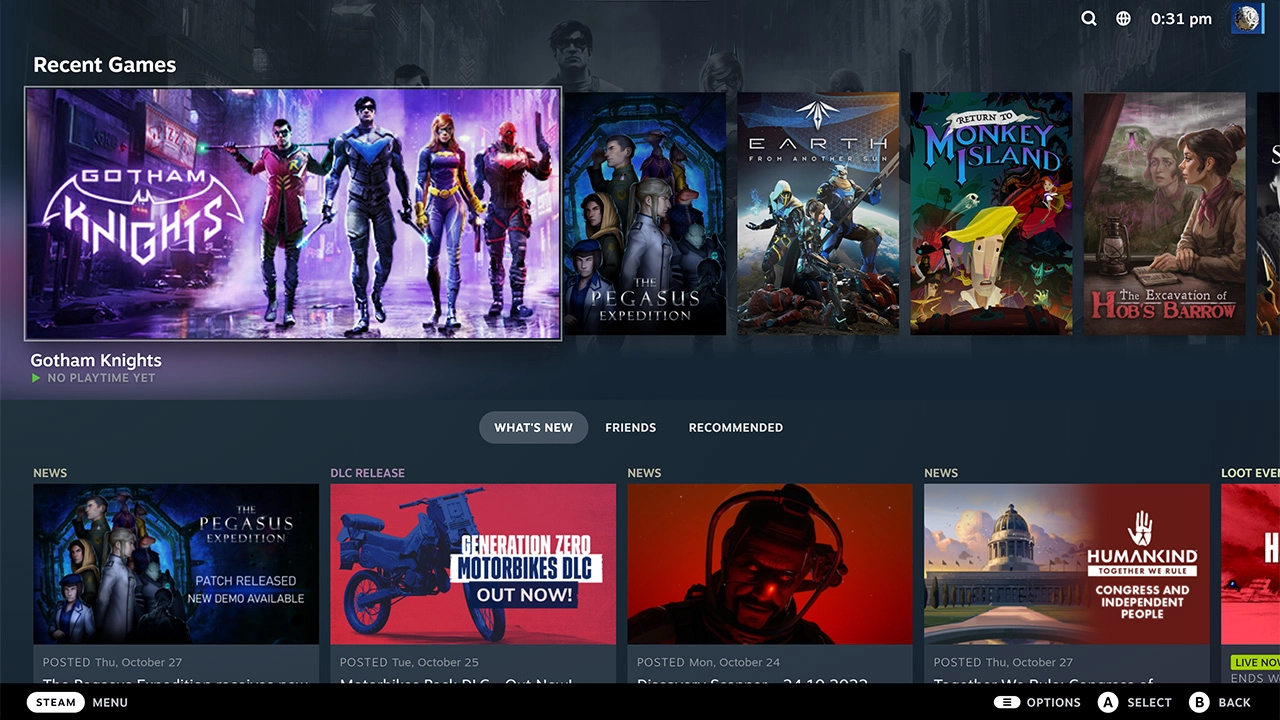Viewport: 1280px width, 720px height.
Task: Open Earth From Another Sun cover
Action: 818,214
